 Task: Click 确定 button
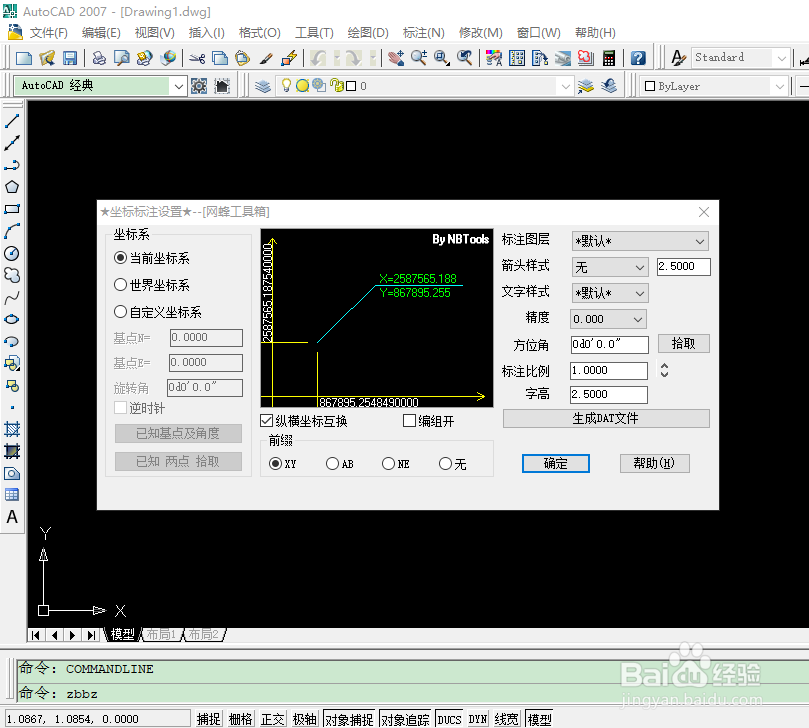(556, 463)
